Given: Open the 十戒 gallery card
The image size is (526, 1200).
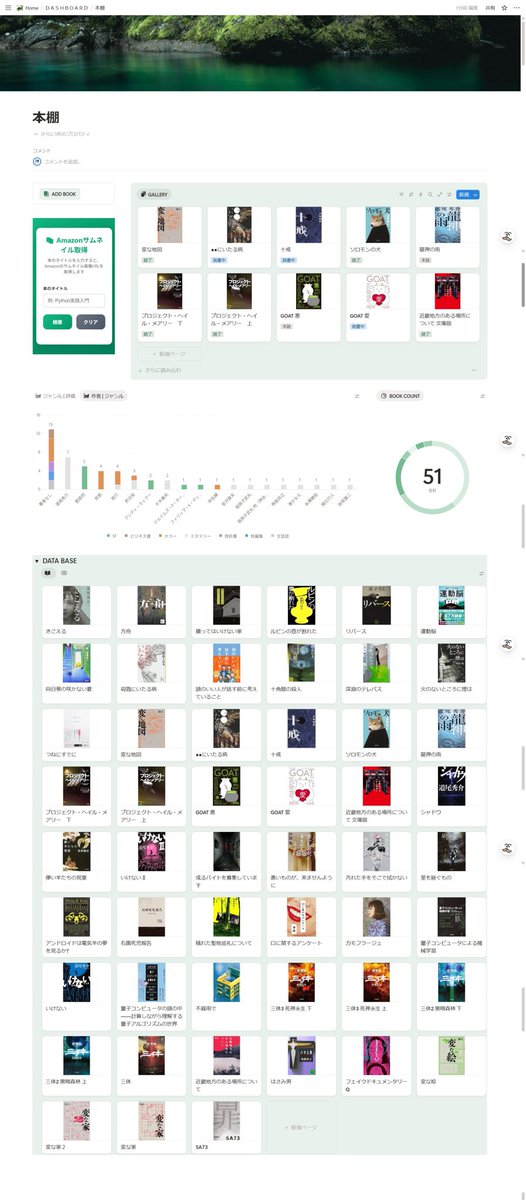Looking at the screenshot, I should pos(309,237).
